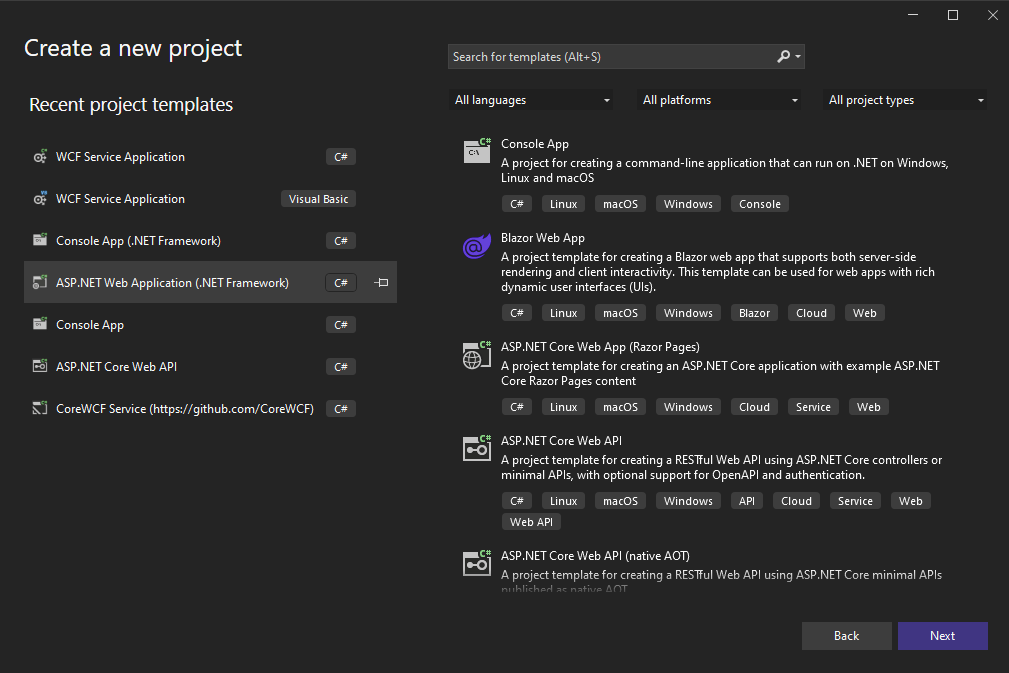Click the API tag under ASP.NET Core Web API
This screenshot has height=673, width=1009.
[746, 501]
